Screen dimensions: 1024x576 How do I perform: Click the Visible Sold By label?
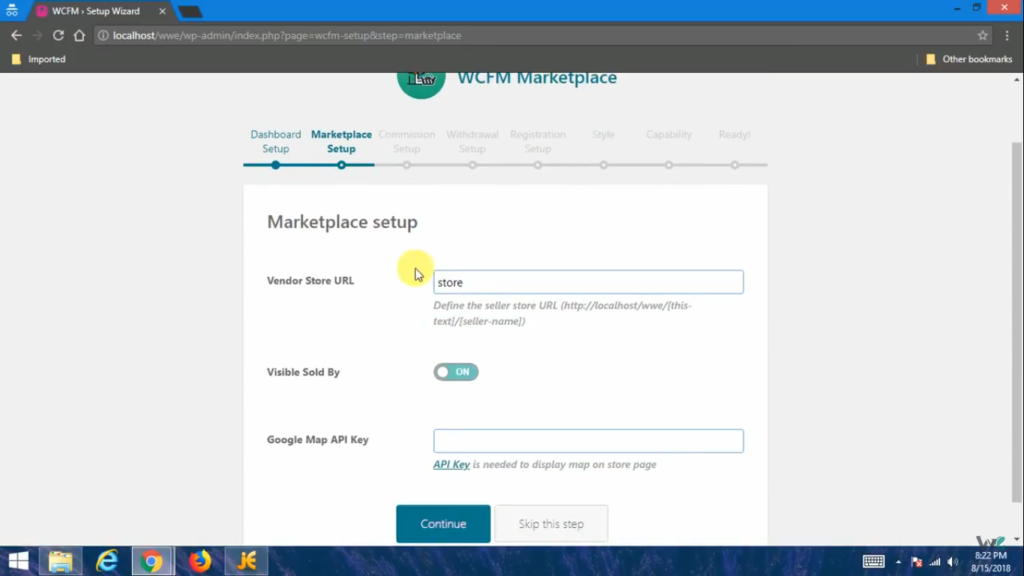303,372
